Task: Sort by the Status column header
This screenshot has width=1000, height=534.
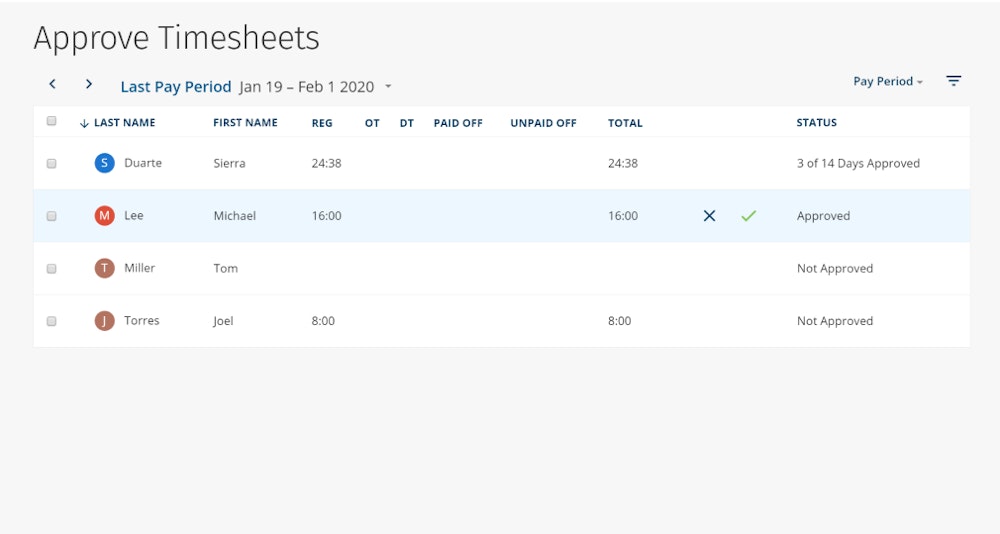Action: tap(816, 123)
